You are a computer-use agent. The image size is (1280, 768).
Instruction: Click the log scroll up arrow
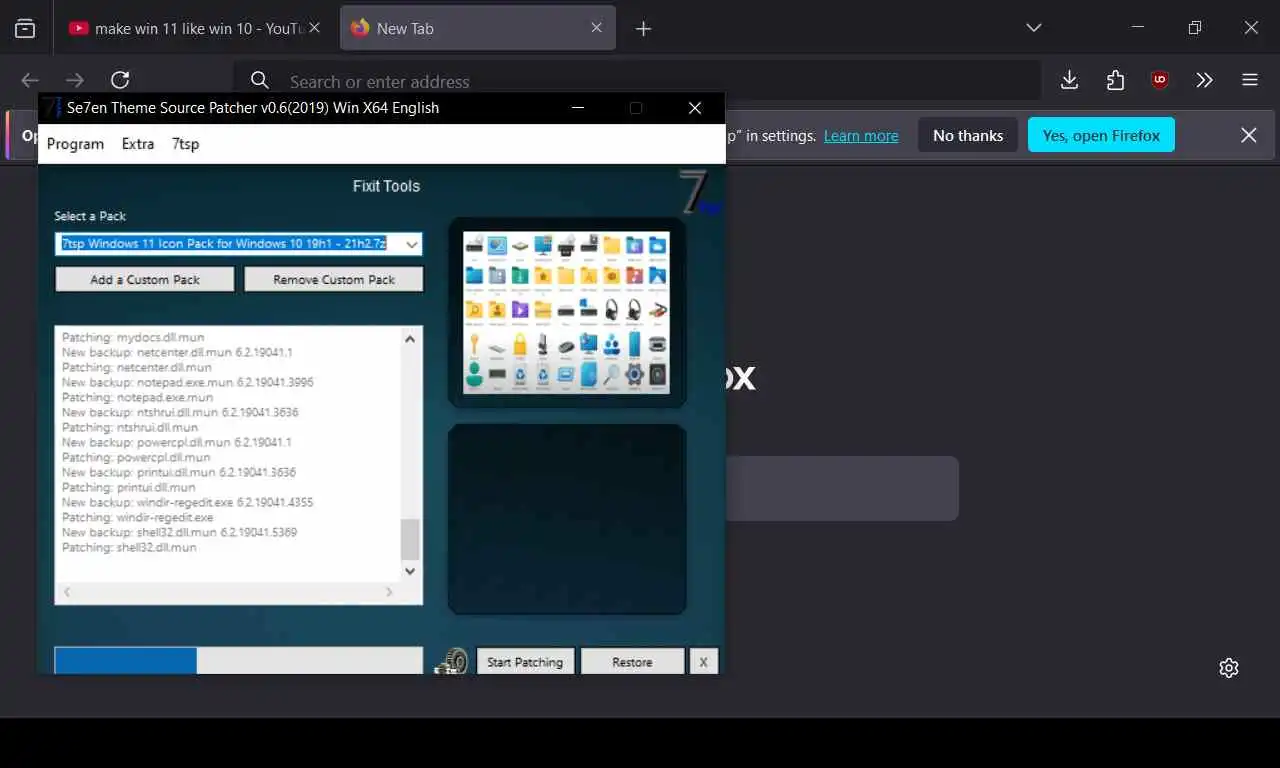click(410, 338)
